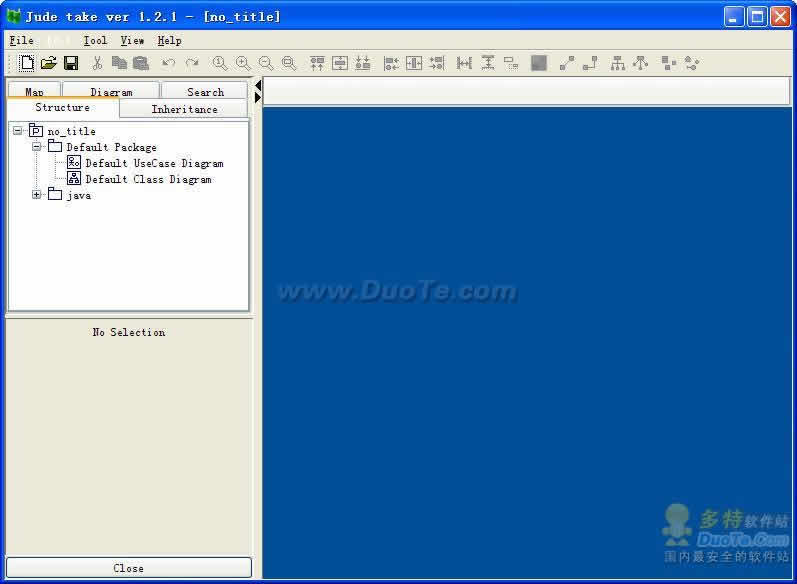This screenshot has height=584, width=797.
Task: Open the View menu
Action: pos(132,40)
